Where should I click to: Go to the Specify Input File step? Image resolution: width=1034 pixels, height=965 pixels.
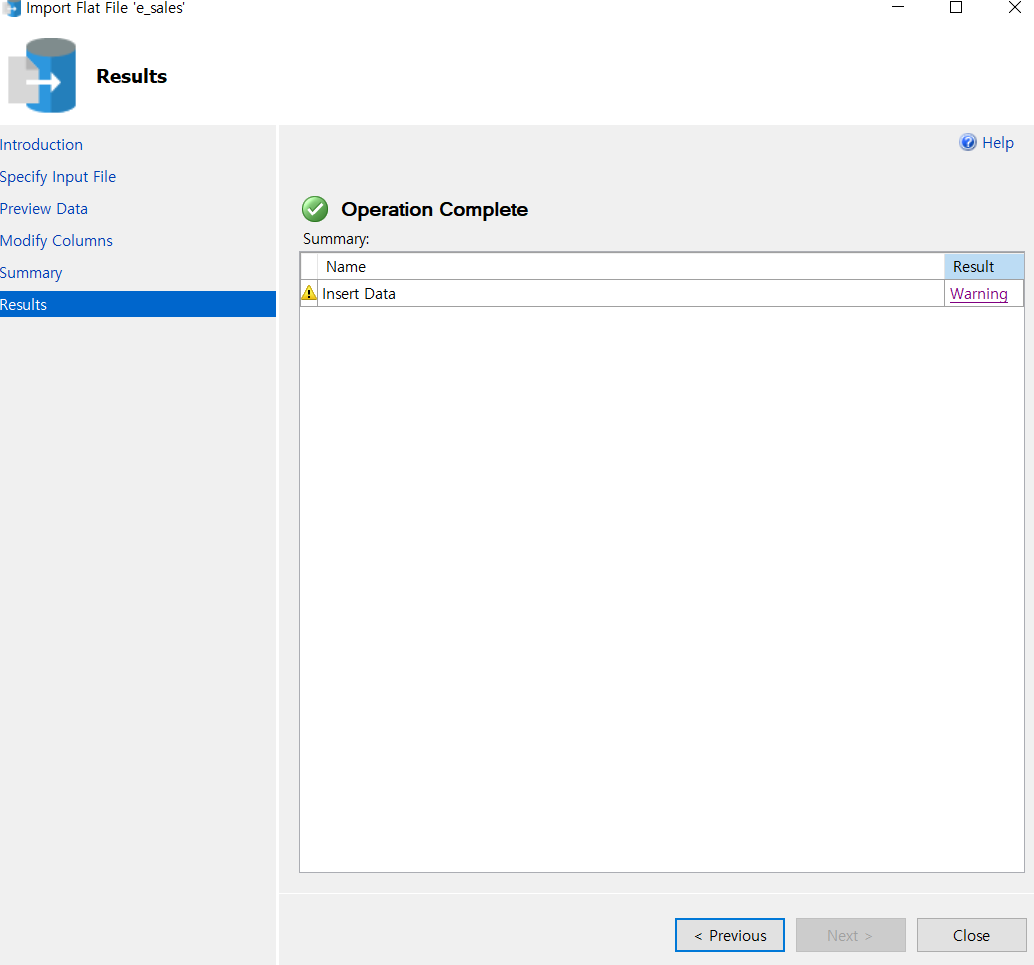[x=57, y=177]
